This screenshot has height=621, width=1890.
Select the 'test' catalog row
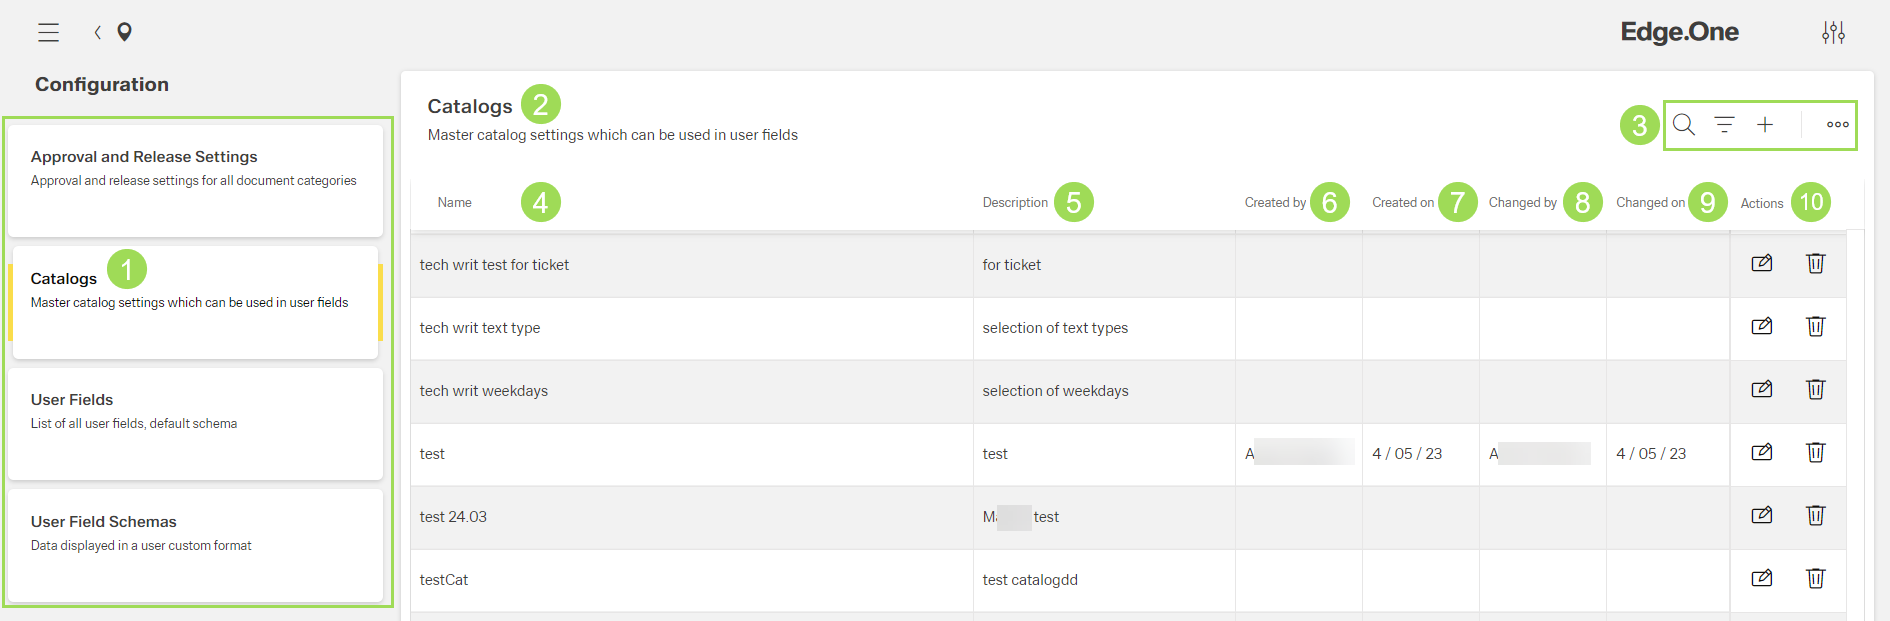click(432, 454)
